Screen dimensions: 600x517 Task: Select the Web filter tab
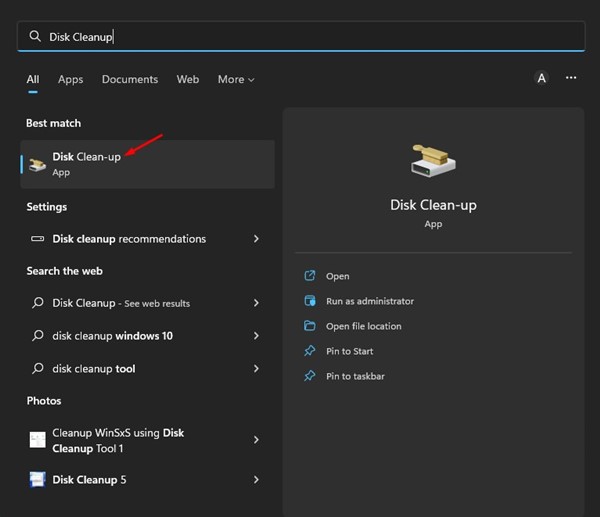188,79
